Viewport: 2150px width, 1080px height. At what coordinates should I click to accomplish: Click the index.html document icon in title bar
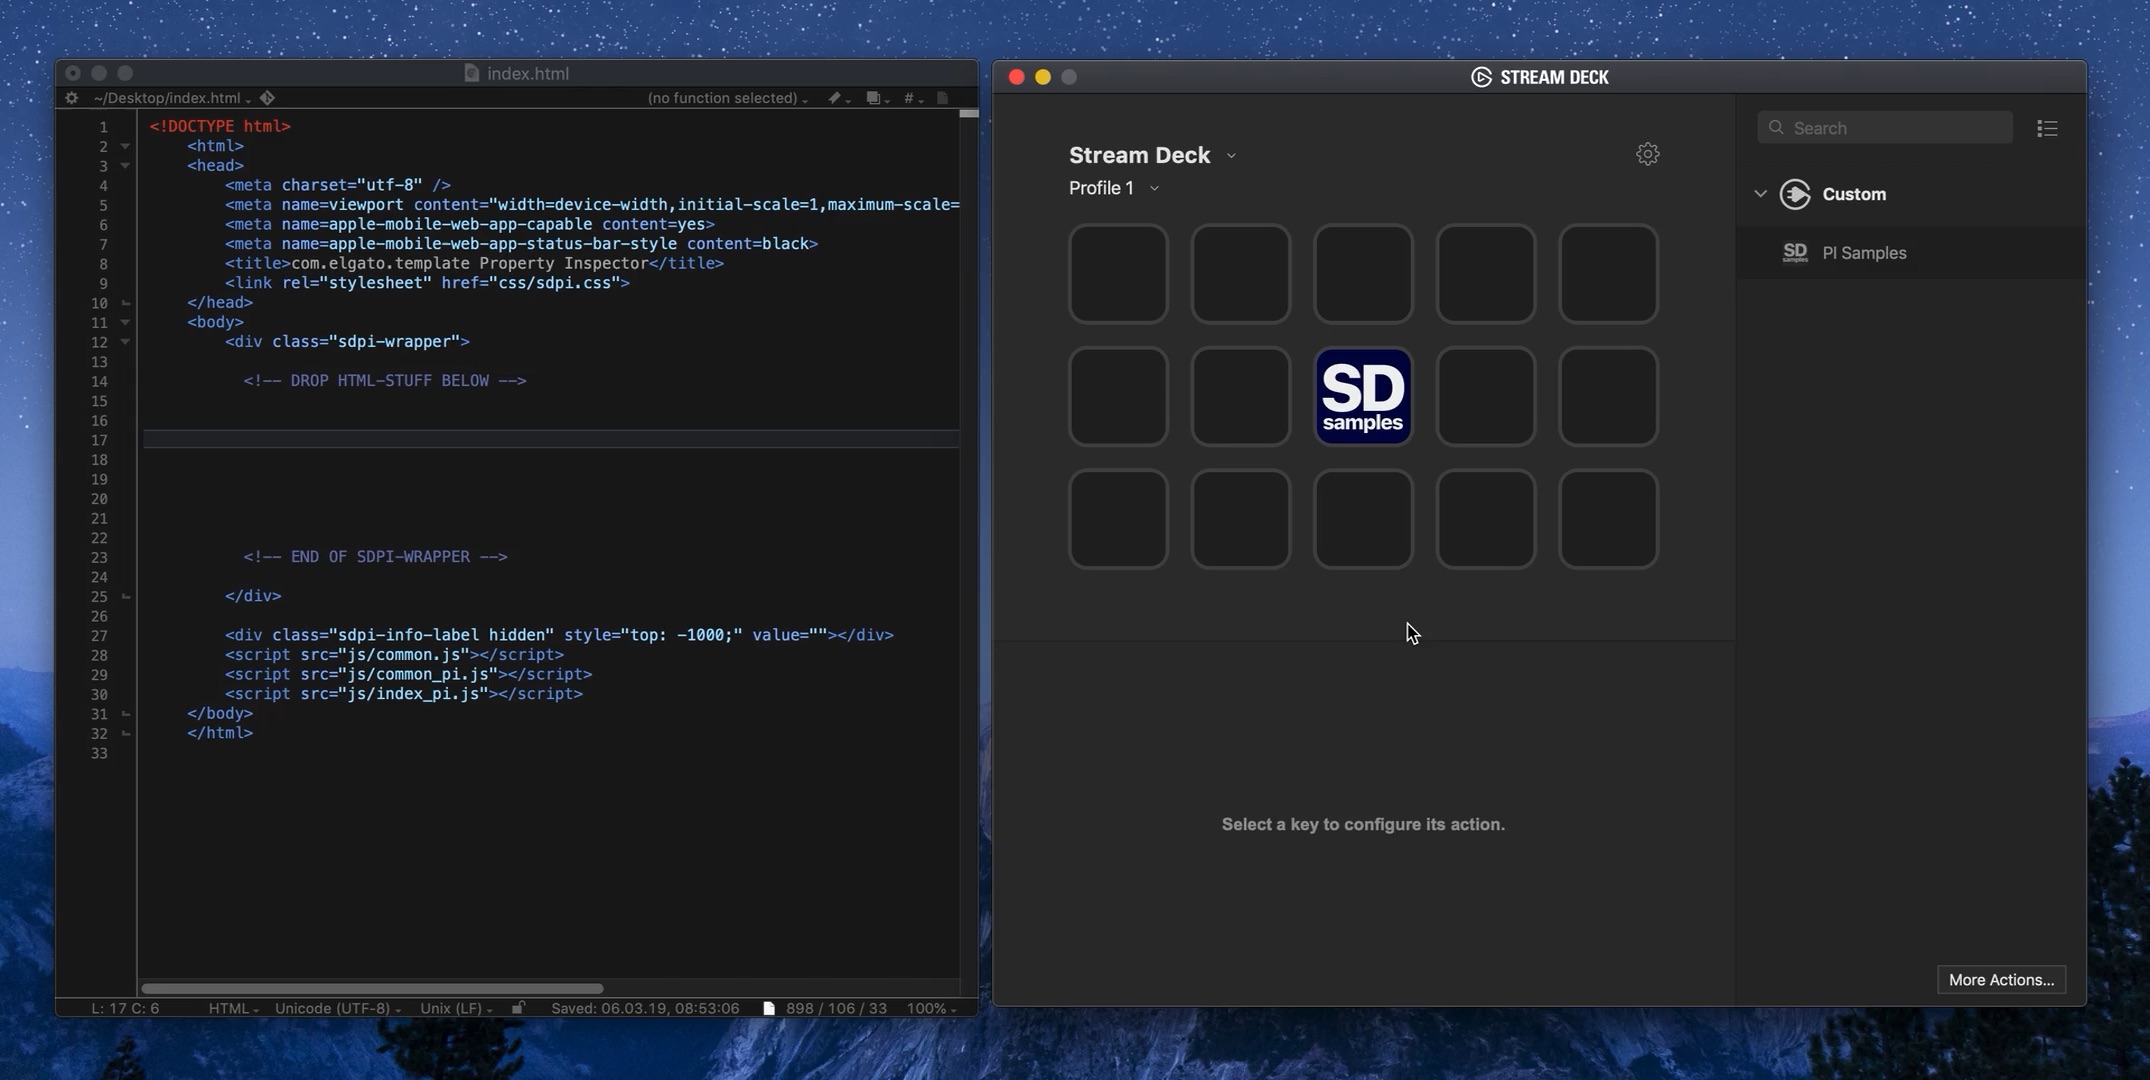pos(472,73)
